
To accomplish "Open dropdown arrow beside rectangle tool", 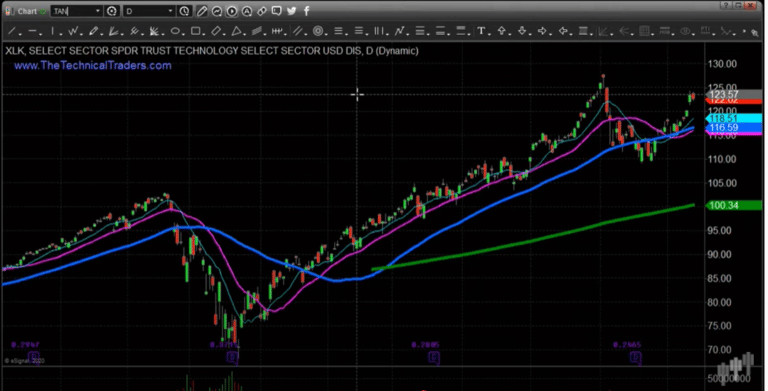I will [203, 34].
